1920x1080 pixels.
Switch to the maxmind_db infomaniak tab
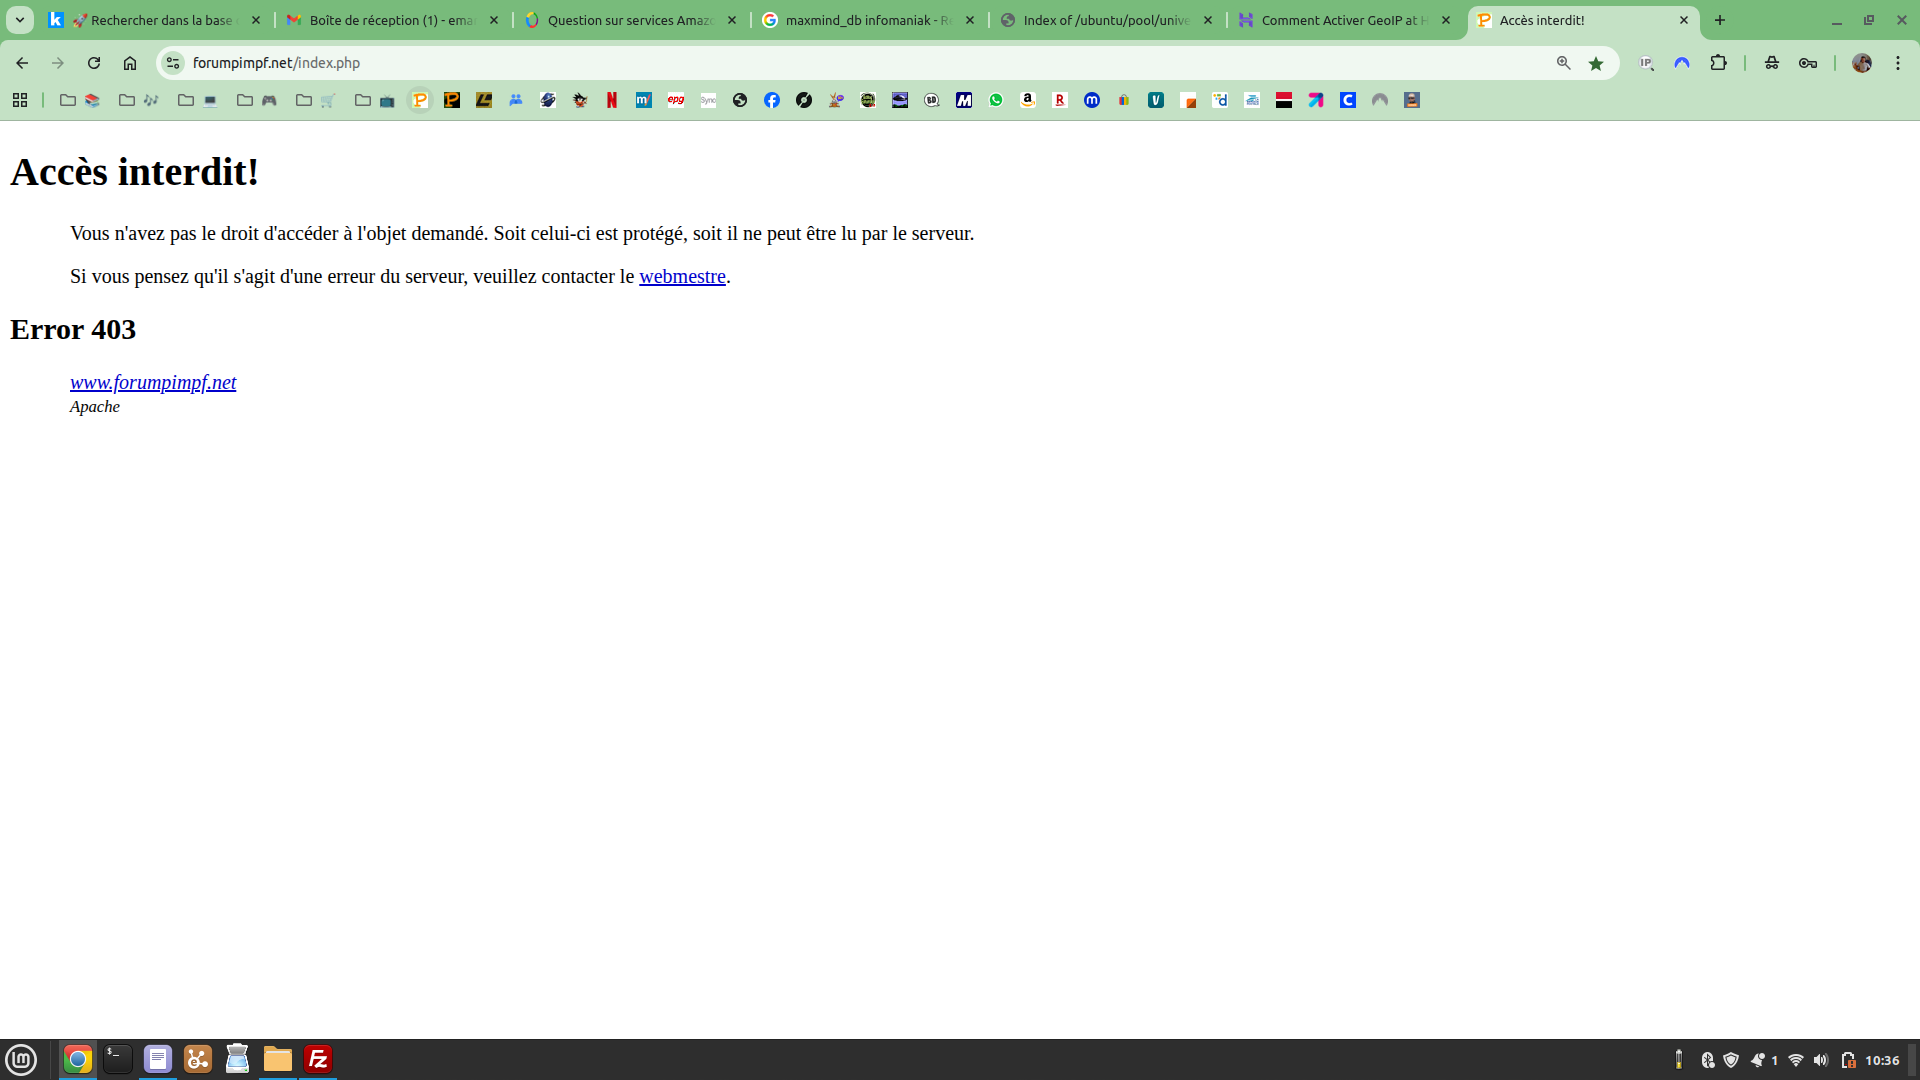[866, 20]
